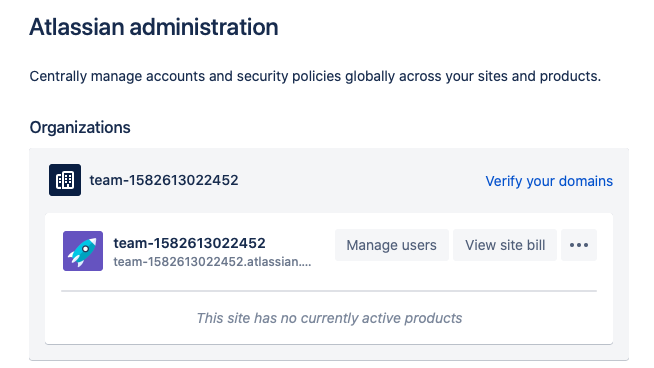
Task: Open organization name team-1582613022452 beside building icon
Action: click(x=164, y=180)
